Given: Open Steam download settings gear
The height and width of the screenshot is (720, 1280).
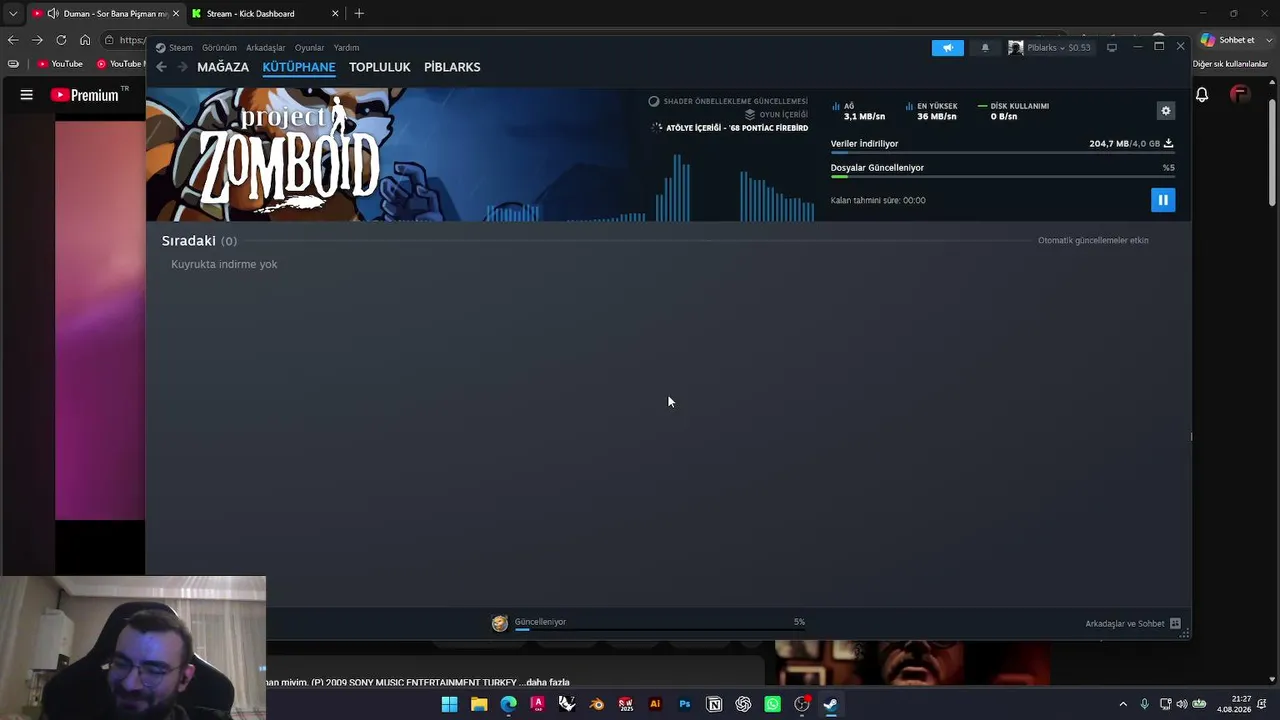Looking at the screenshot, I should [x=1165, y=111].
